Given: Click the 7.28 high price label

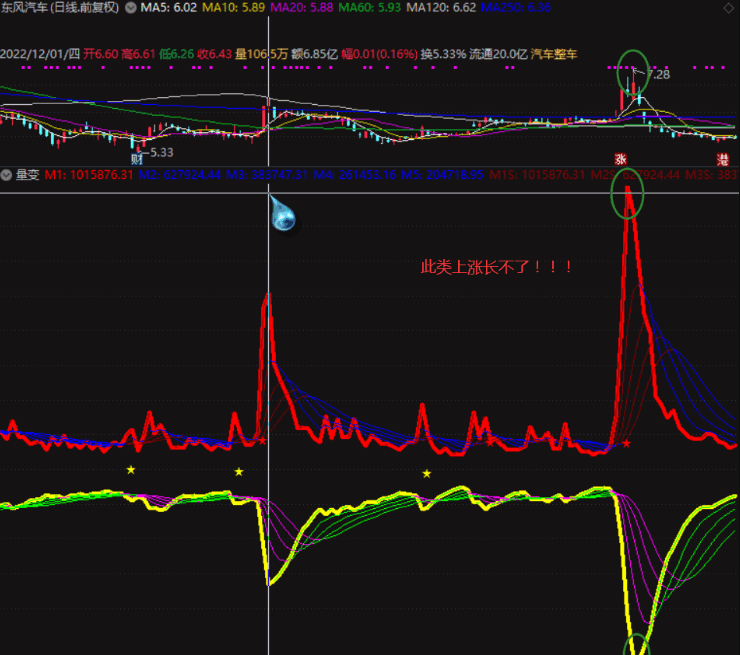Looking at the screenshot, I should [658, 75].
